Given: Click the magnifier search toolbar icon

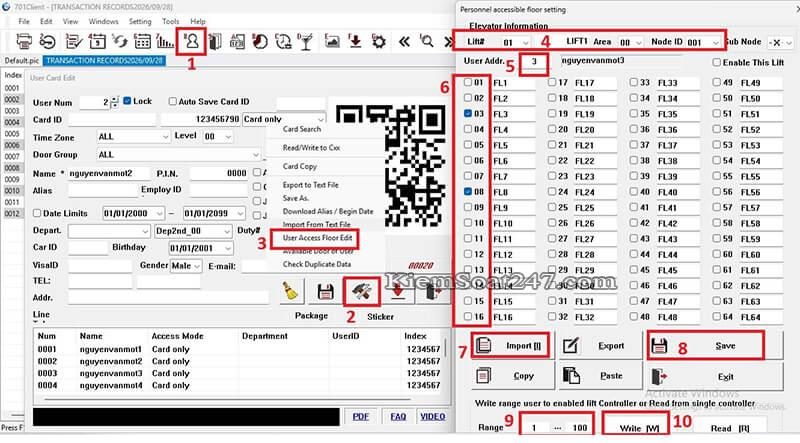Looking at the screenshot, I should tap(427, 41).
